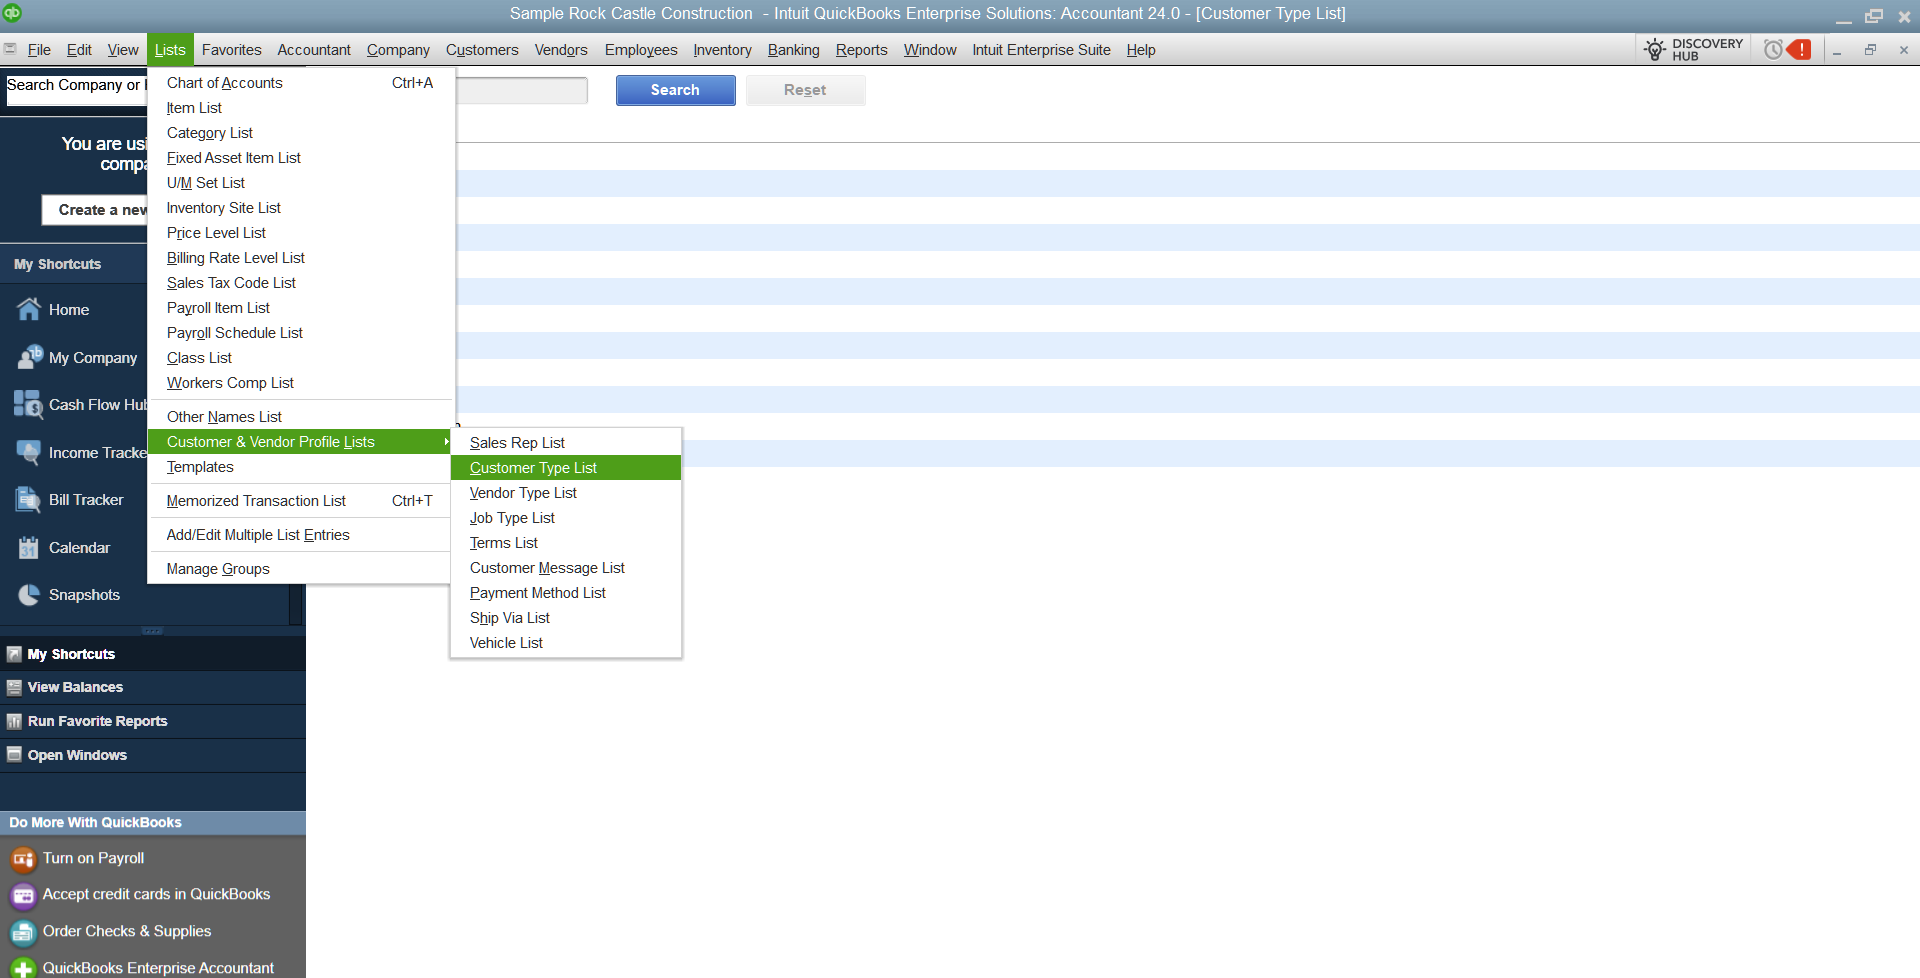
Task: Open Cash Flow Hub icon
Action: click(29, 404)
